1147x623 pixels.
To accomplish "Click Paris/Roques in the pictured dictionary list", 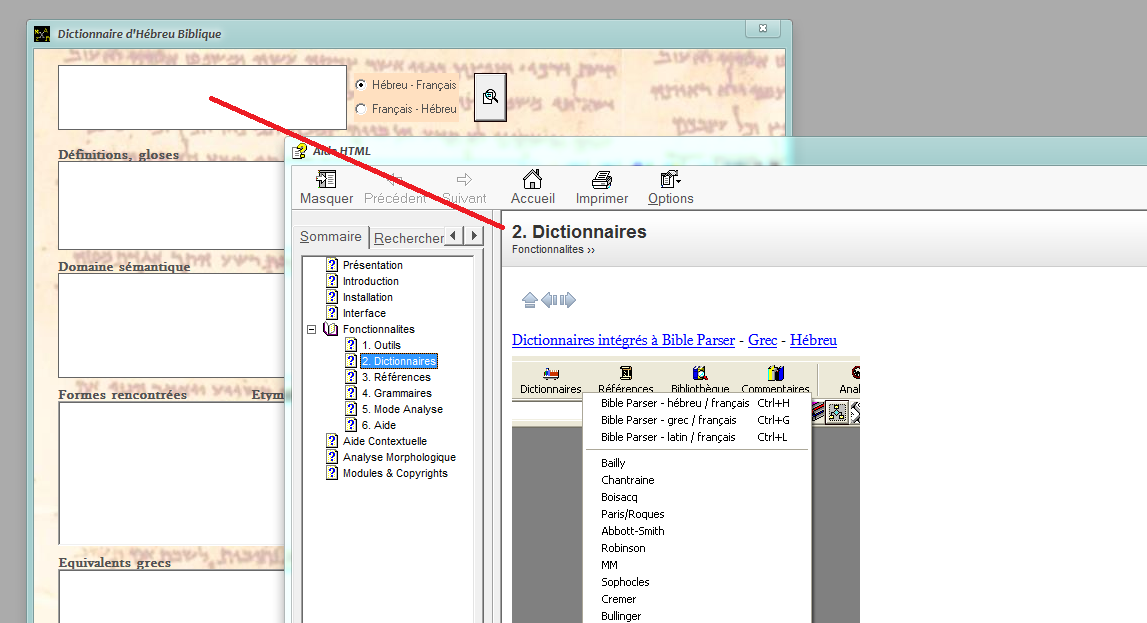I will point(633,514).
